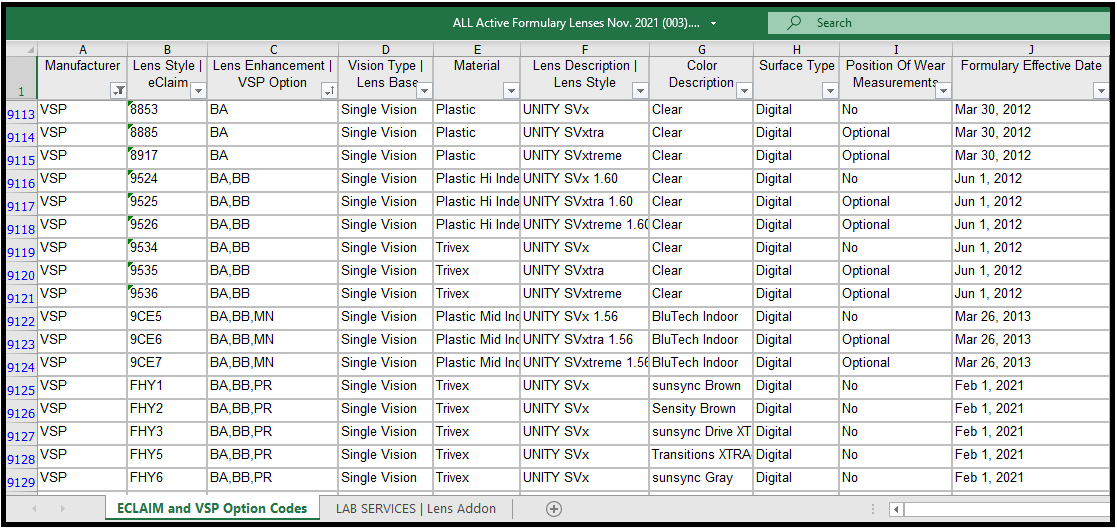1117x530 pixels.
Task: Click the UNITY SVx 1.60 cell
Action: 585,179
